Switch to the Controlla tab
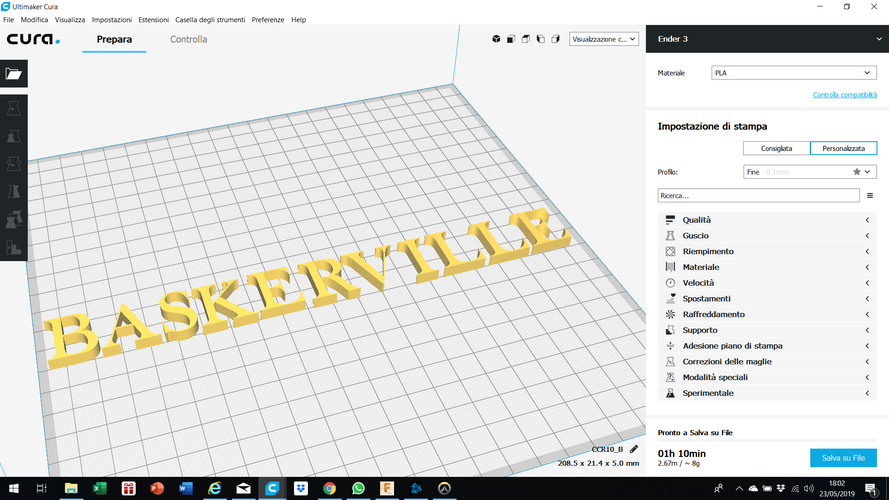Image resolution: width=889 pixels, height=500 pixels. click(188, 39)
